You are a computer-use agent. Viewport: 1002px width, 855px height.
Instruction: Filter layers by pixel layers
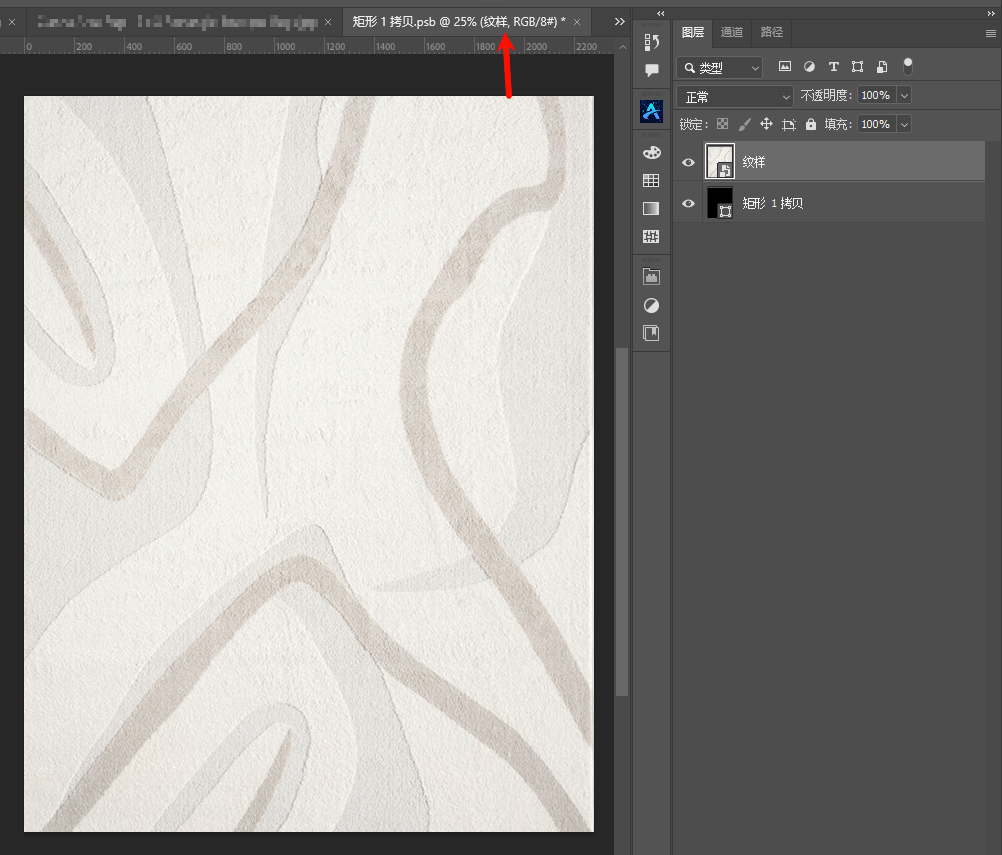pos(785,66)
